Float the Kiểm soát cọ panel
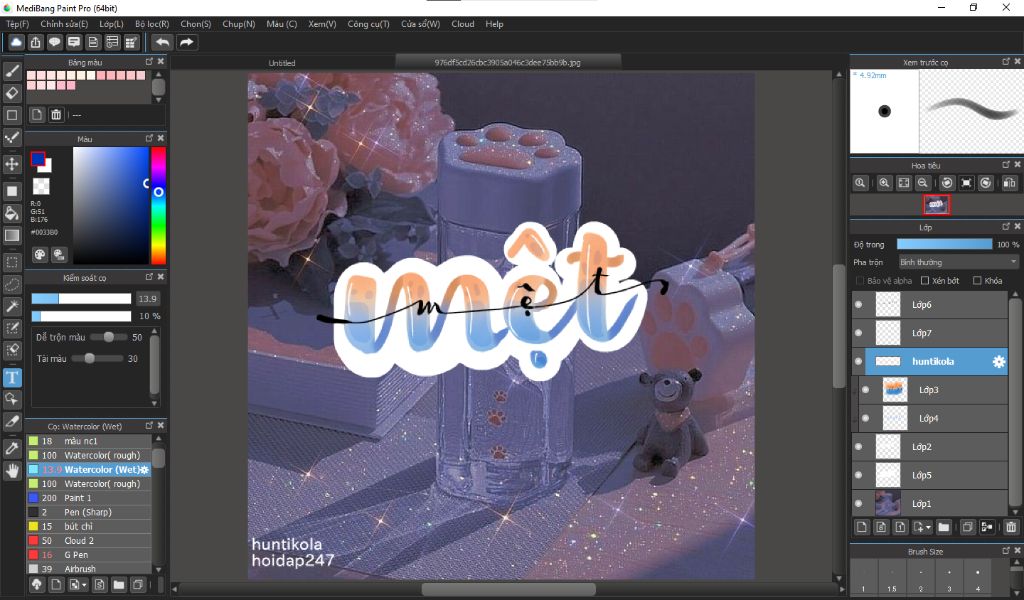The height and width of the screenshot is (600, 1024). click(150, 277)
